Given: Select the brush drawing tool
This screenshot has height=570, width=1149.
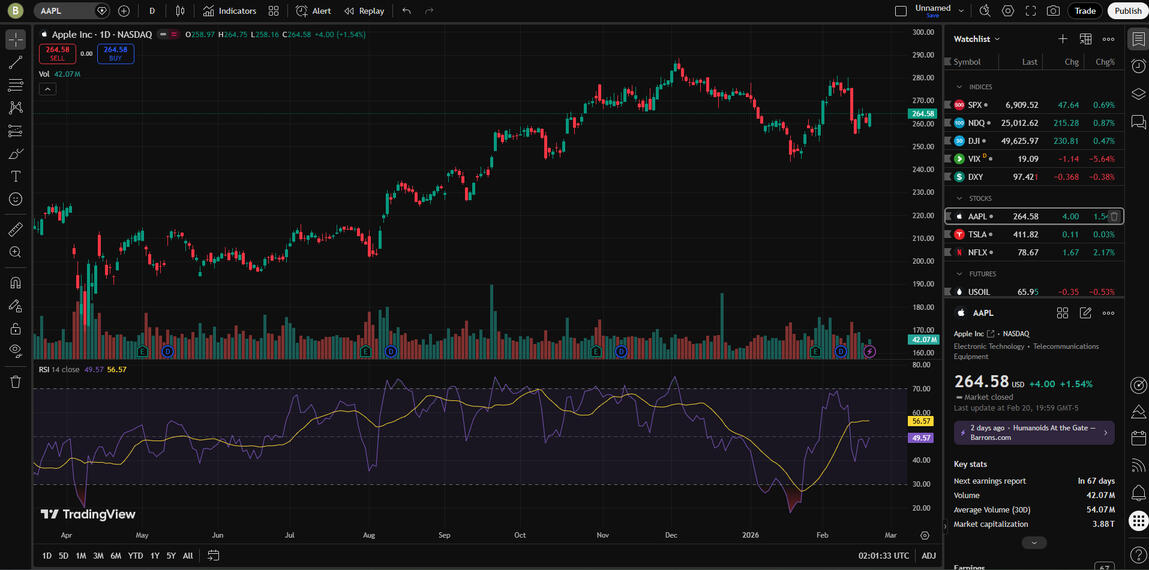Looking at the screenshot, I should pyautogui.click(x=15, y=153).
